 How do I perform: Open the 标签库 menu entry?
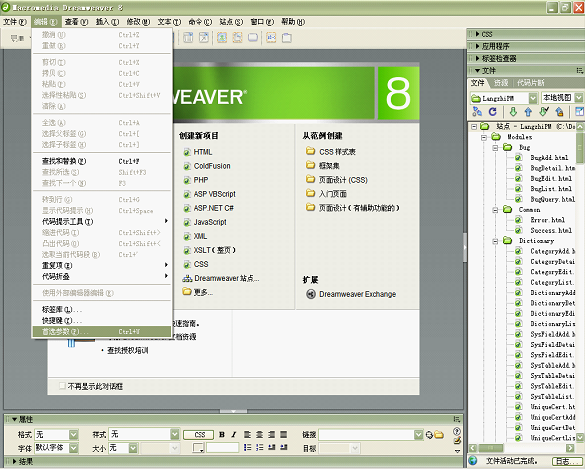coord(102,310)
